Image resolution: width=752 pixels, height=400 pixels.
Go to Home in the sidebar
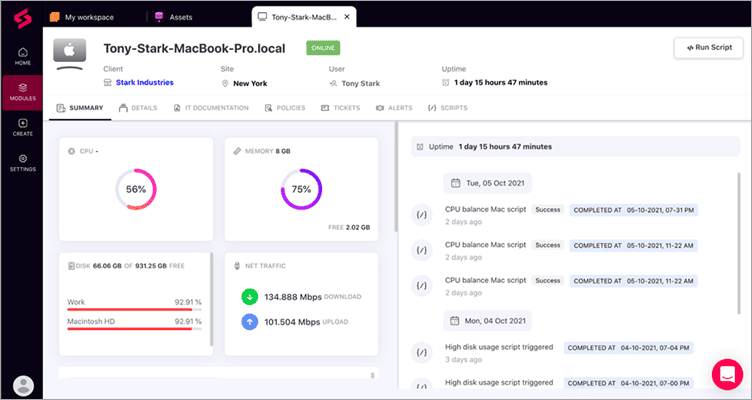click(22, 56)
